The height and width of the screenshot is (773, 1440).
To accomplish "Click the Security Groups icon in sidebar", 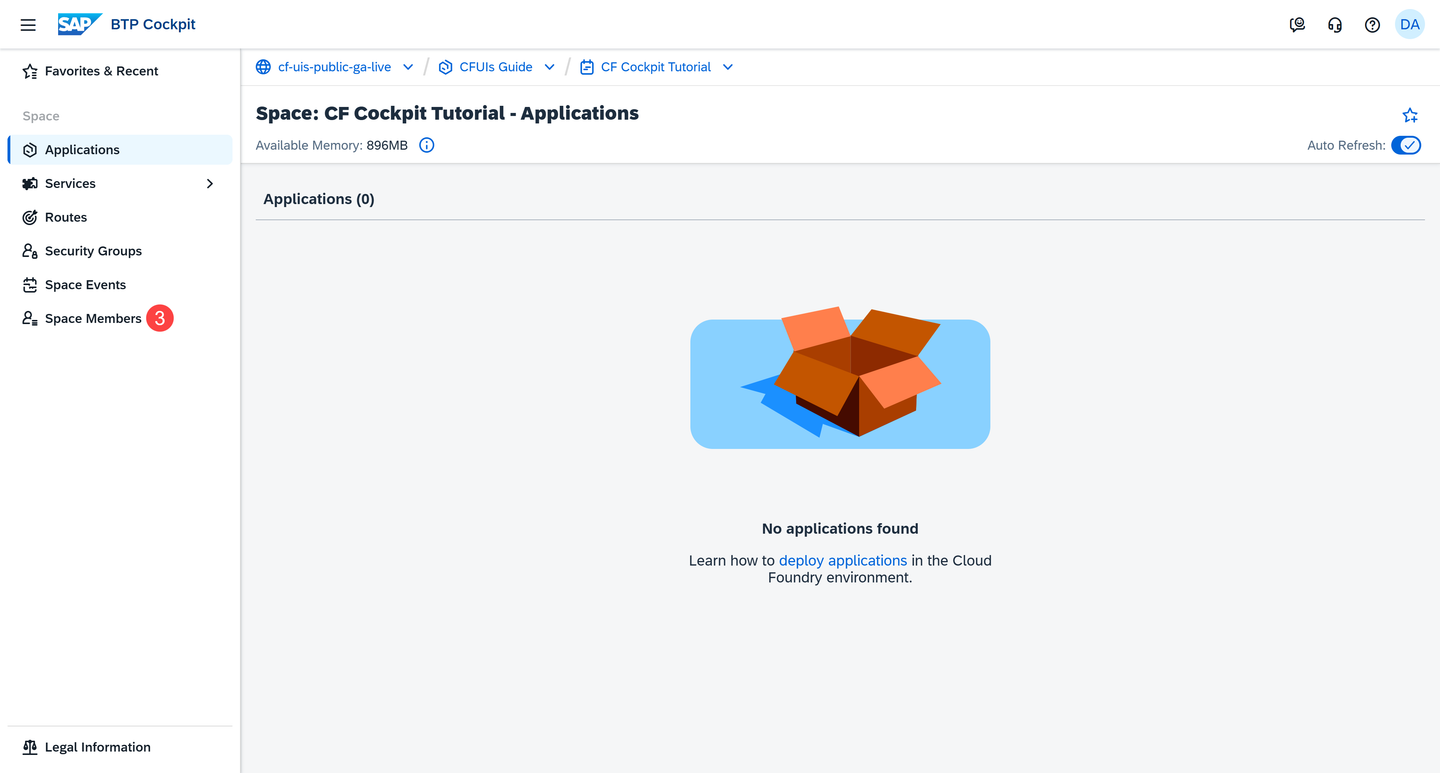I will (x=30, y=251).
